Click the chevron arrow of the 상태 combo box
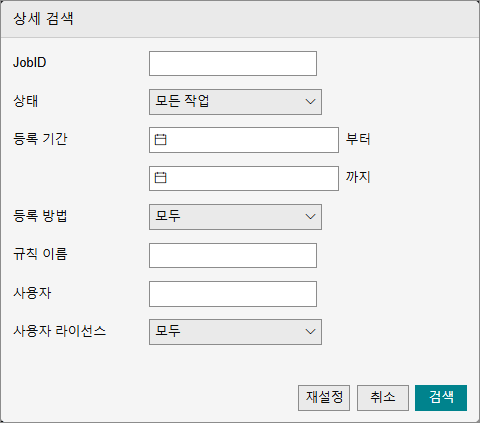Screen dimensions: 480x423 (x=310, y=102)
